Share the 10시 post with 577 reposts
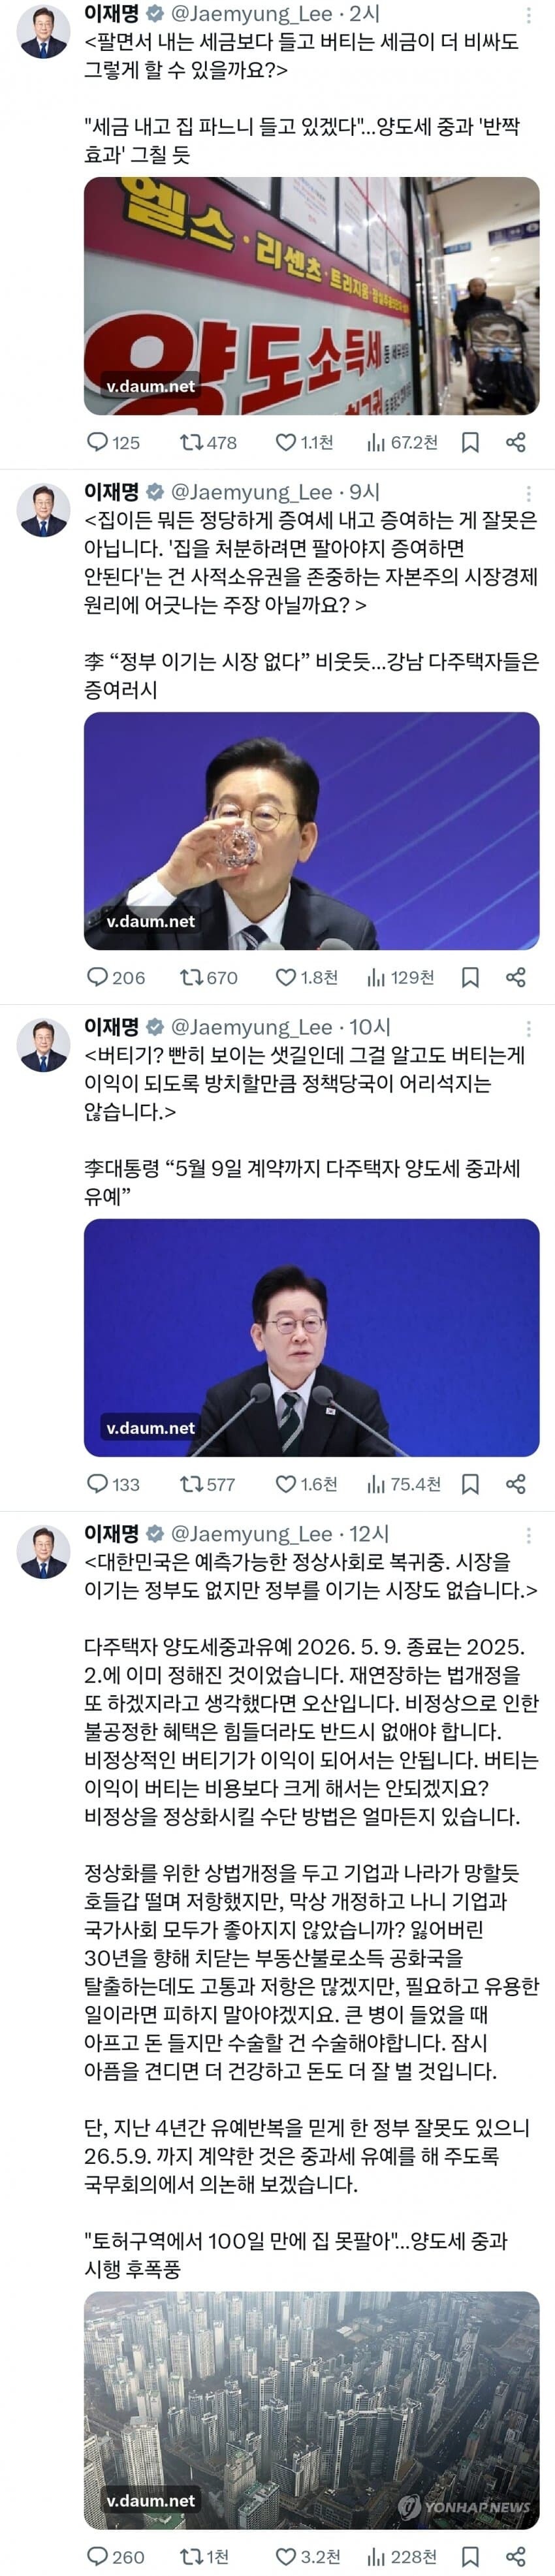Viewport: 555px width, 2576px height. tap(516, 1484)
